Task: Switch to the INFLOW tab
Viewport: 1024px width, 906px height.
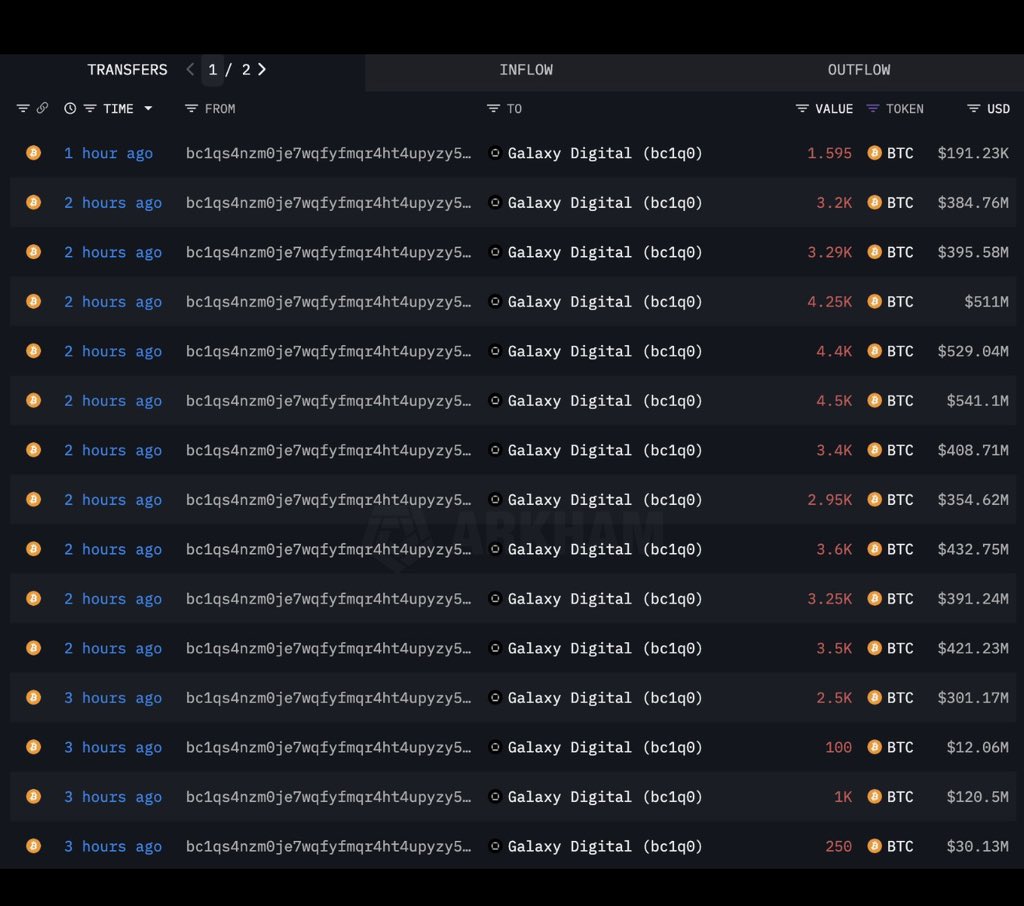Action: 526,70
